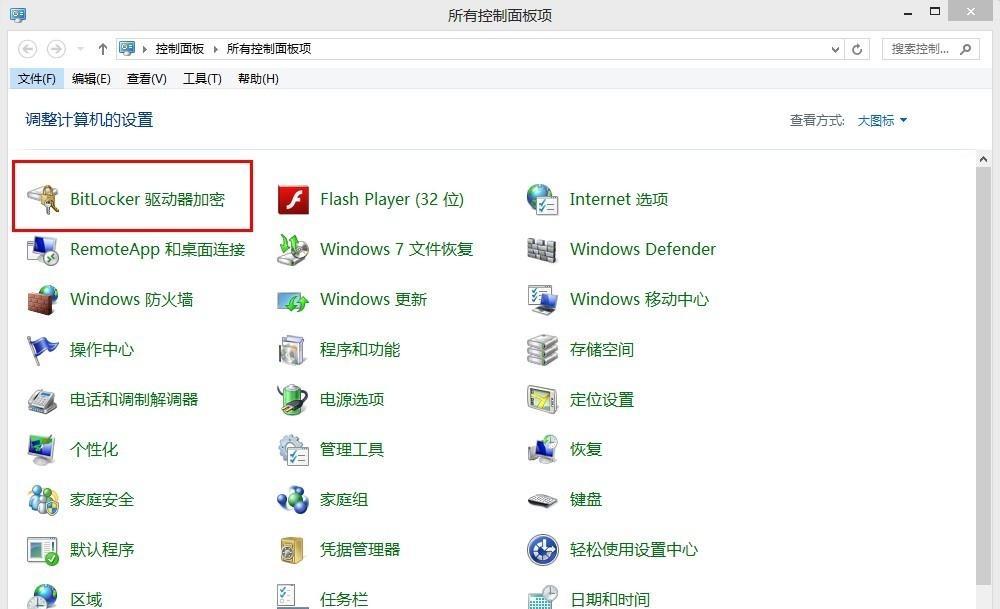The height and width of the screenshot is (609, 1000).
Task: Open the 默认程序 icon
Action: click(x=43, y=550)
